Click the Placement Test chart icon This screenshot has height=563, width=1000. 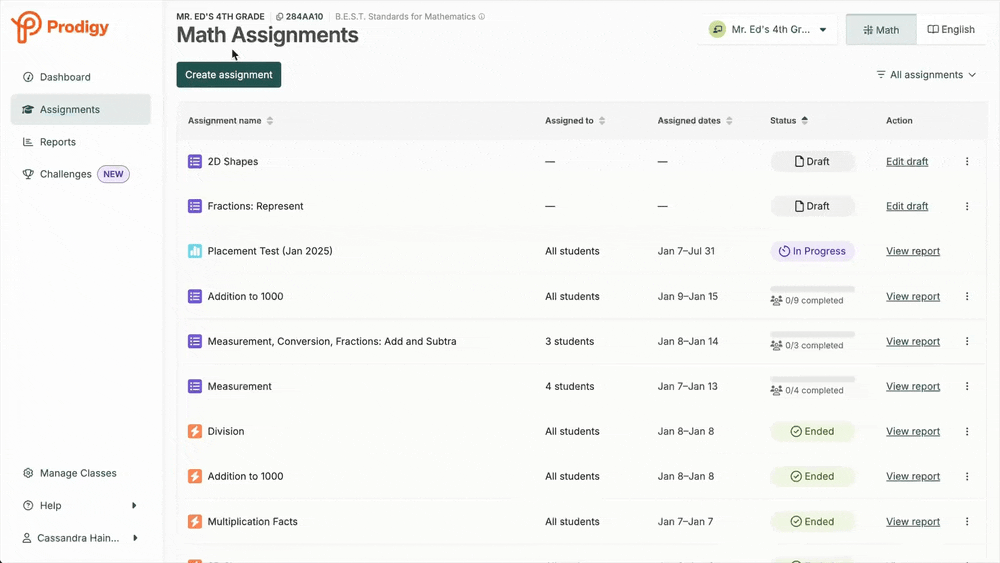click(x=195, y=251)
